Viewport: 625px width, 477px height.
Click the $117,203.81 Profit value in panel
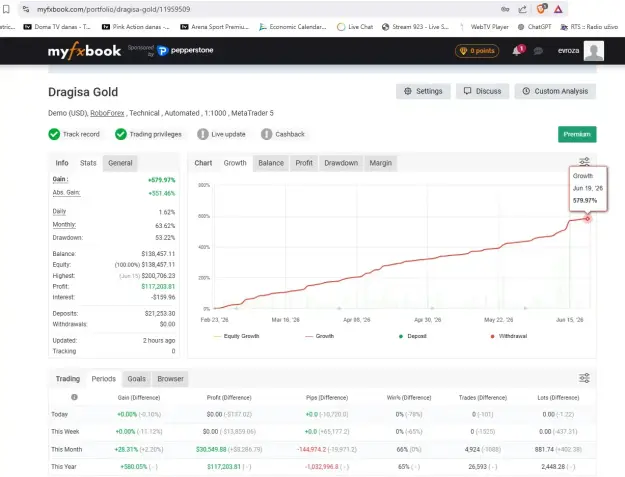tap(158, 287)
